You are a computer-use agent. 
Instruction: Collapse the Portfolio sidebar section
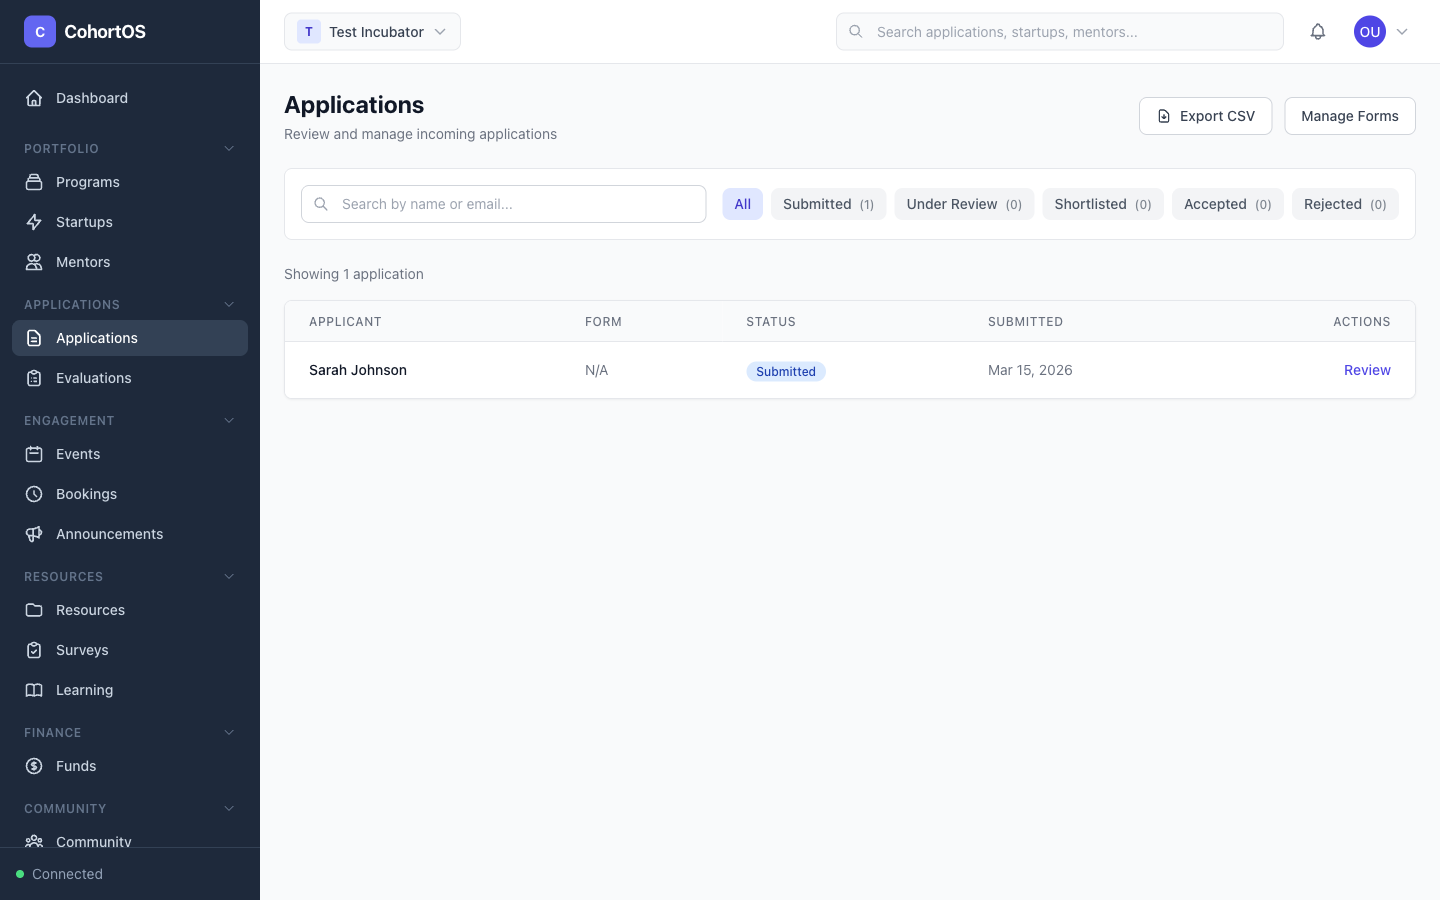pyautogui.click(x=228, y=148)
